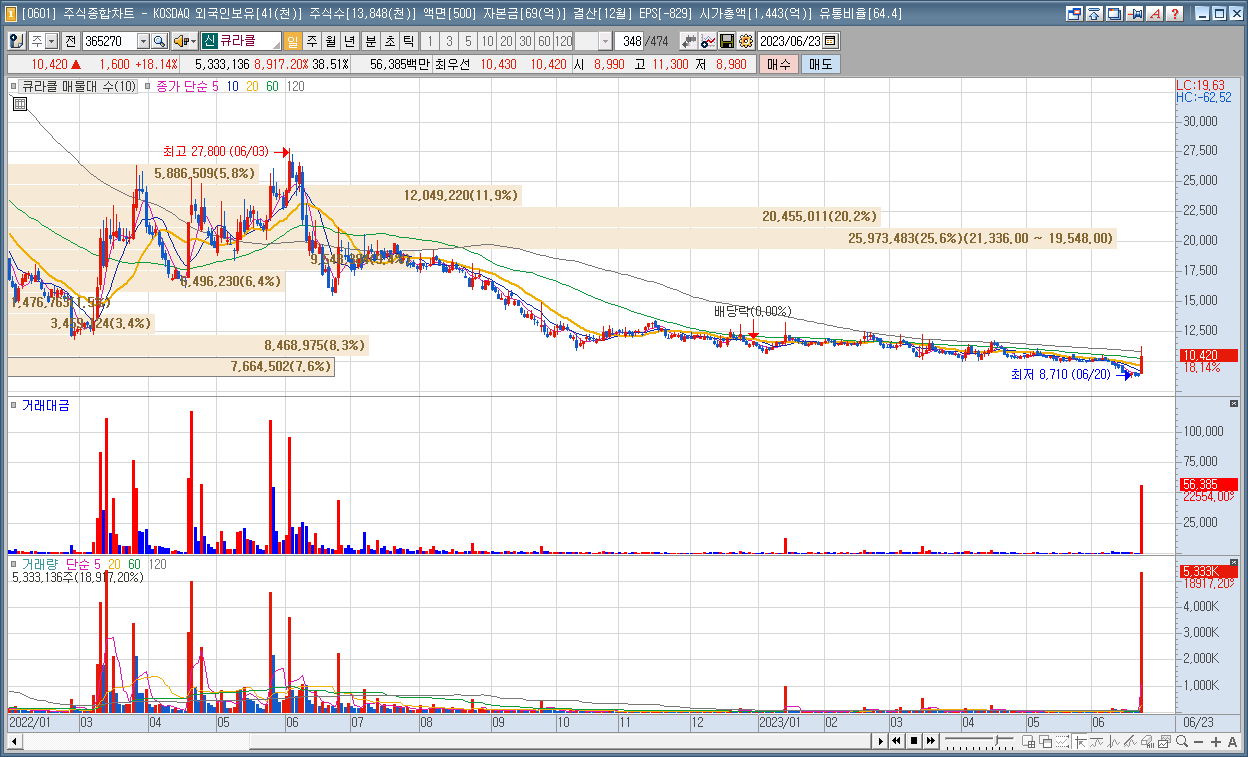Open the calendar date picker icon
The image size is (1248, 757).
point(831,41)
